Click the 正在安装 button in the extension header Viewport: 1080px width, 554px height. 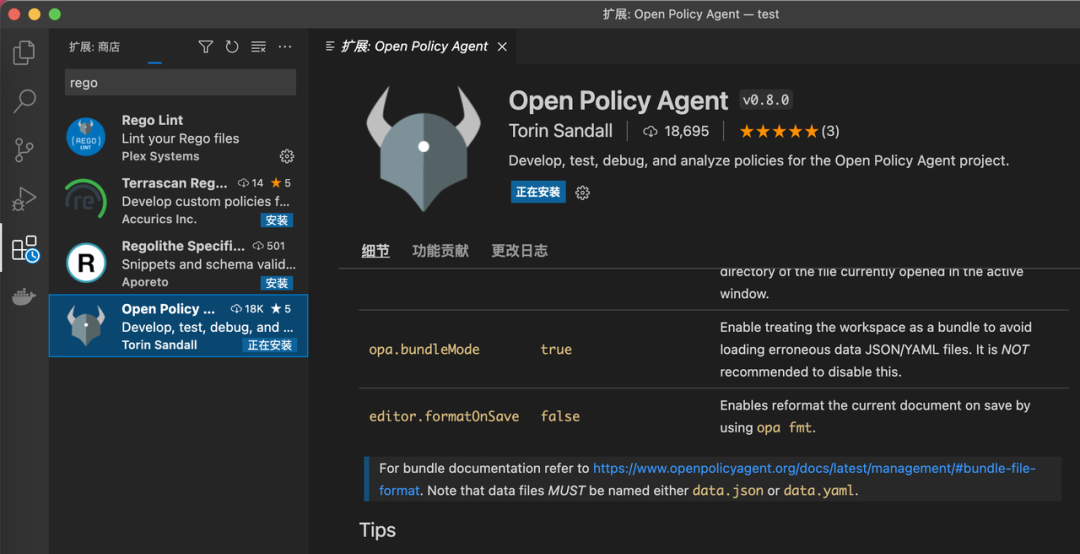click(x=538, y=192)
